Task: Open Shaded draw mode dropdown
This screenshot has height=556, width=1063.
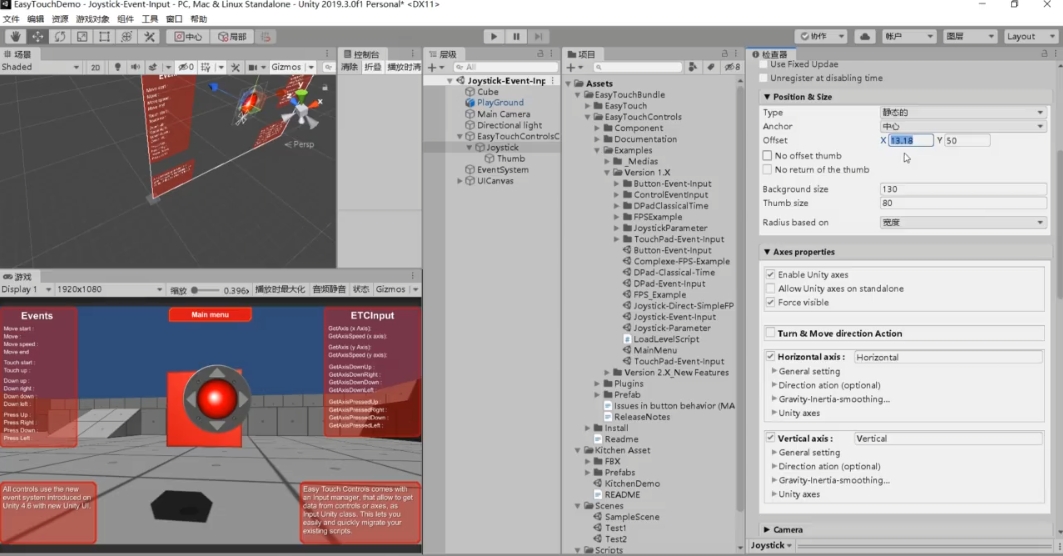Action: coord(41,67)
